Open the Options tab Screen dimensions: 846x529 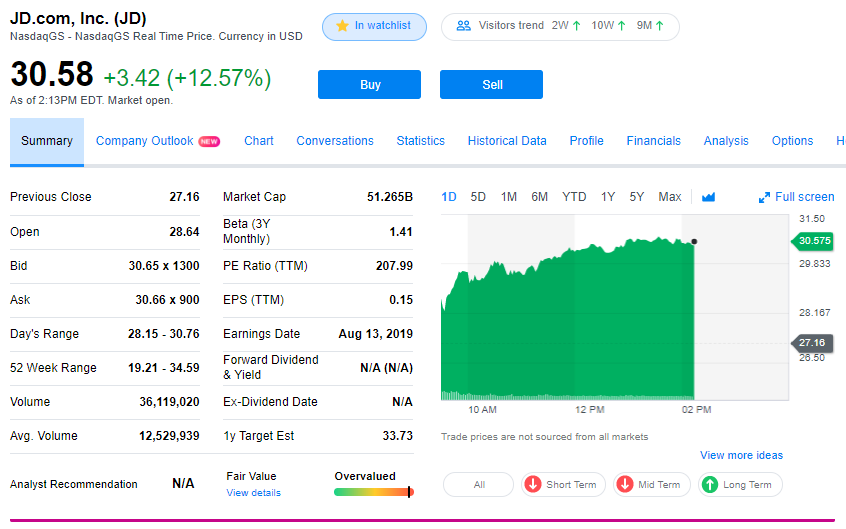793,141
